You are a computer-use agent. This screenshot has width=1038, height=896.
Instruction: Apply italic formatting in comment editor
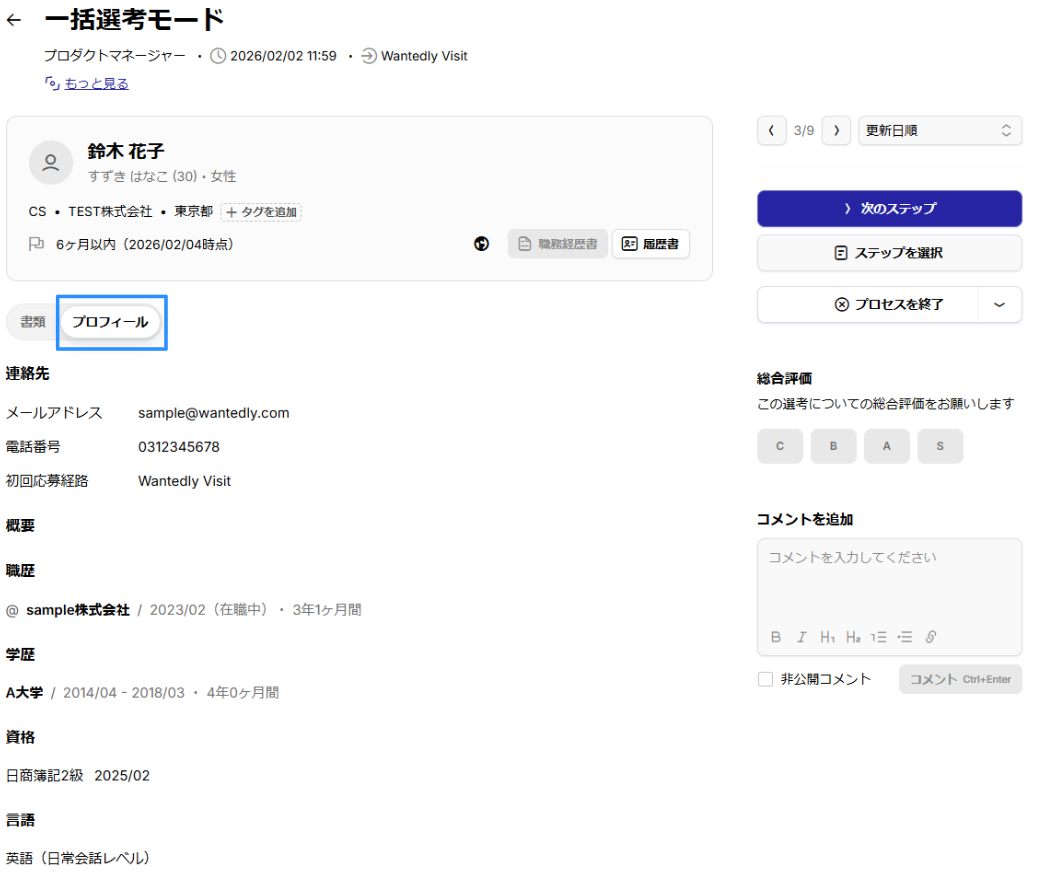point(801,637)
